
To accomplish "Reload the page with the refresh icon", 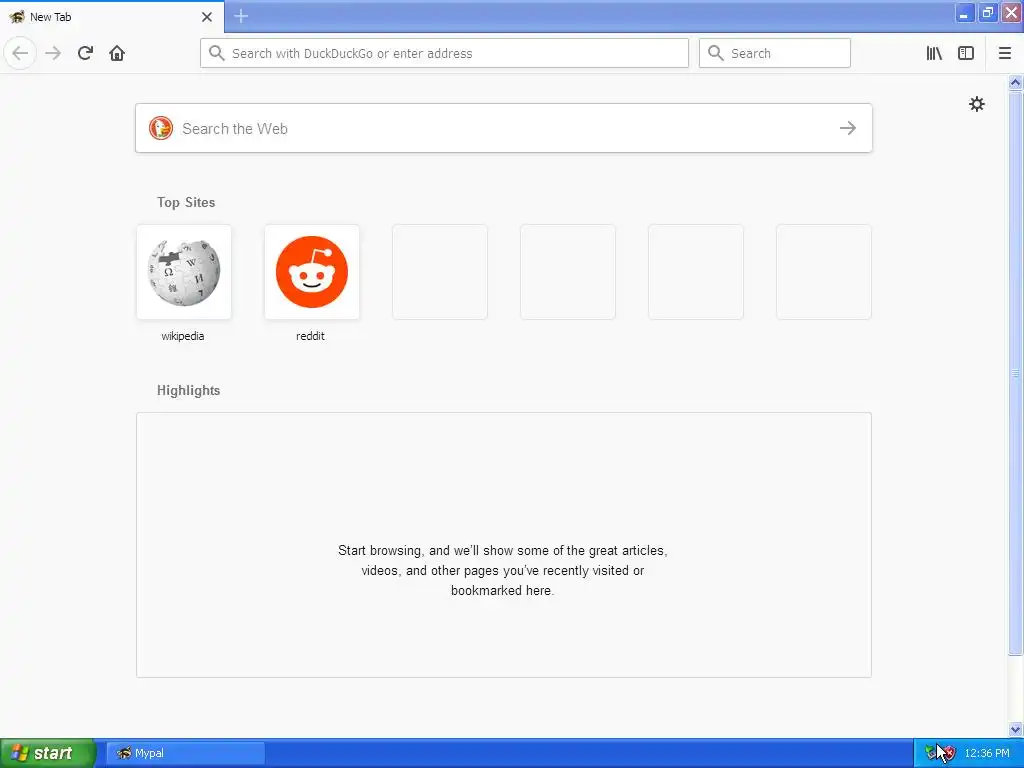I will coord(85,53).
